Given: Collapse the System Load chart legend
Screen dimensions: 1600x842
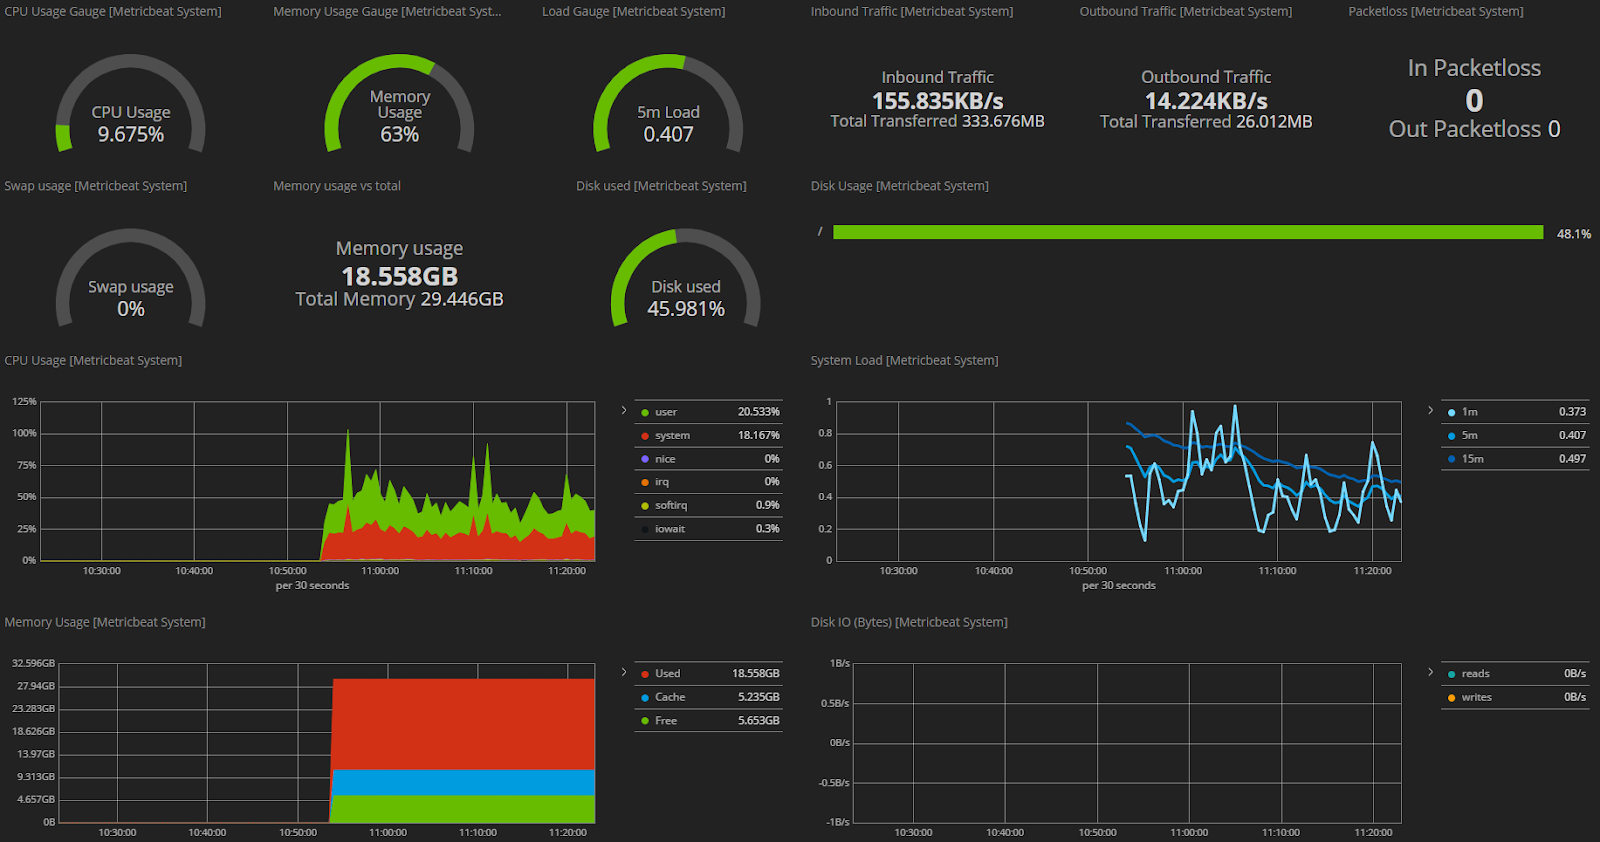Looking at the screenshot, I should pos(1430,410).
